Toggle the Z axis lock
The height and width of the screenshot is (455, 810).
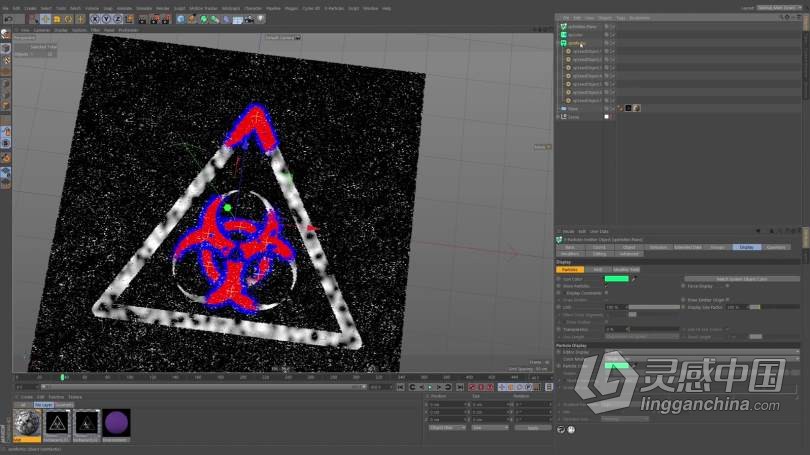[117, 19]
